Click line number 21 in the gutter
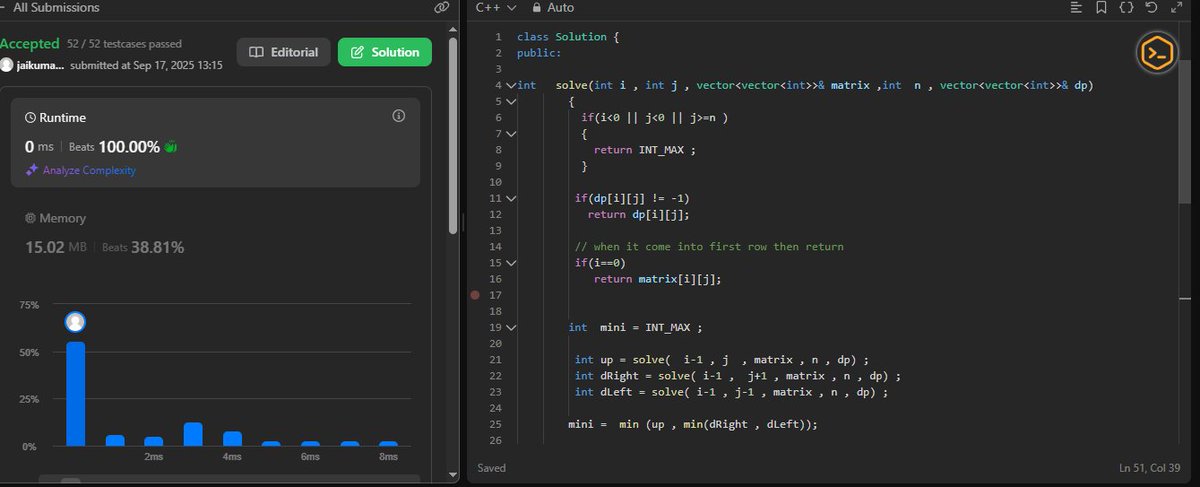 [494, 359]
